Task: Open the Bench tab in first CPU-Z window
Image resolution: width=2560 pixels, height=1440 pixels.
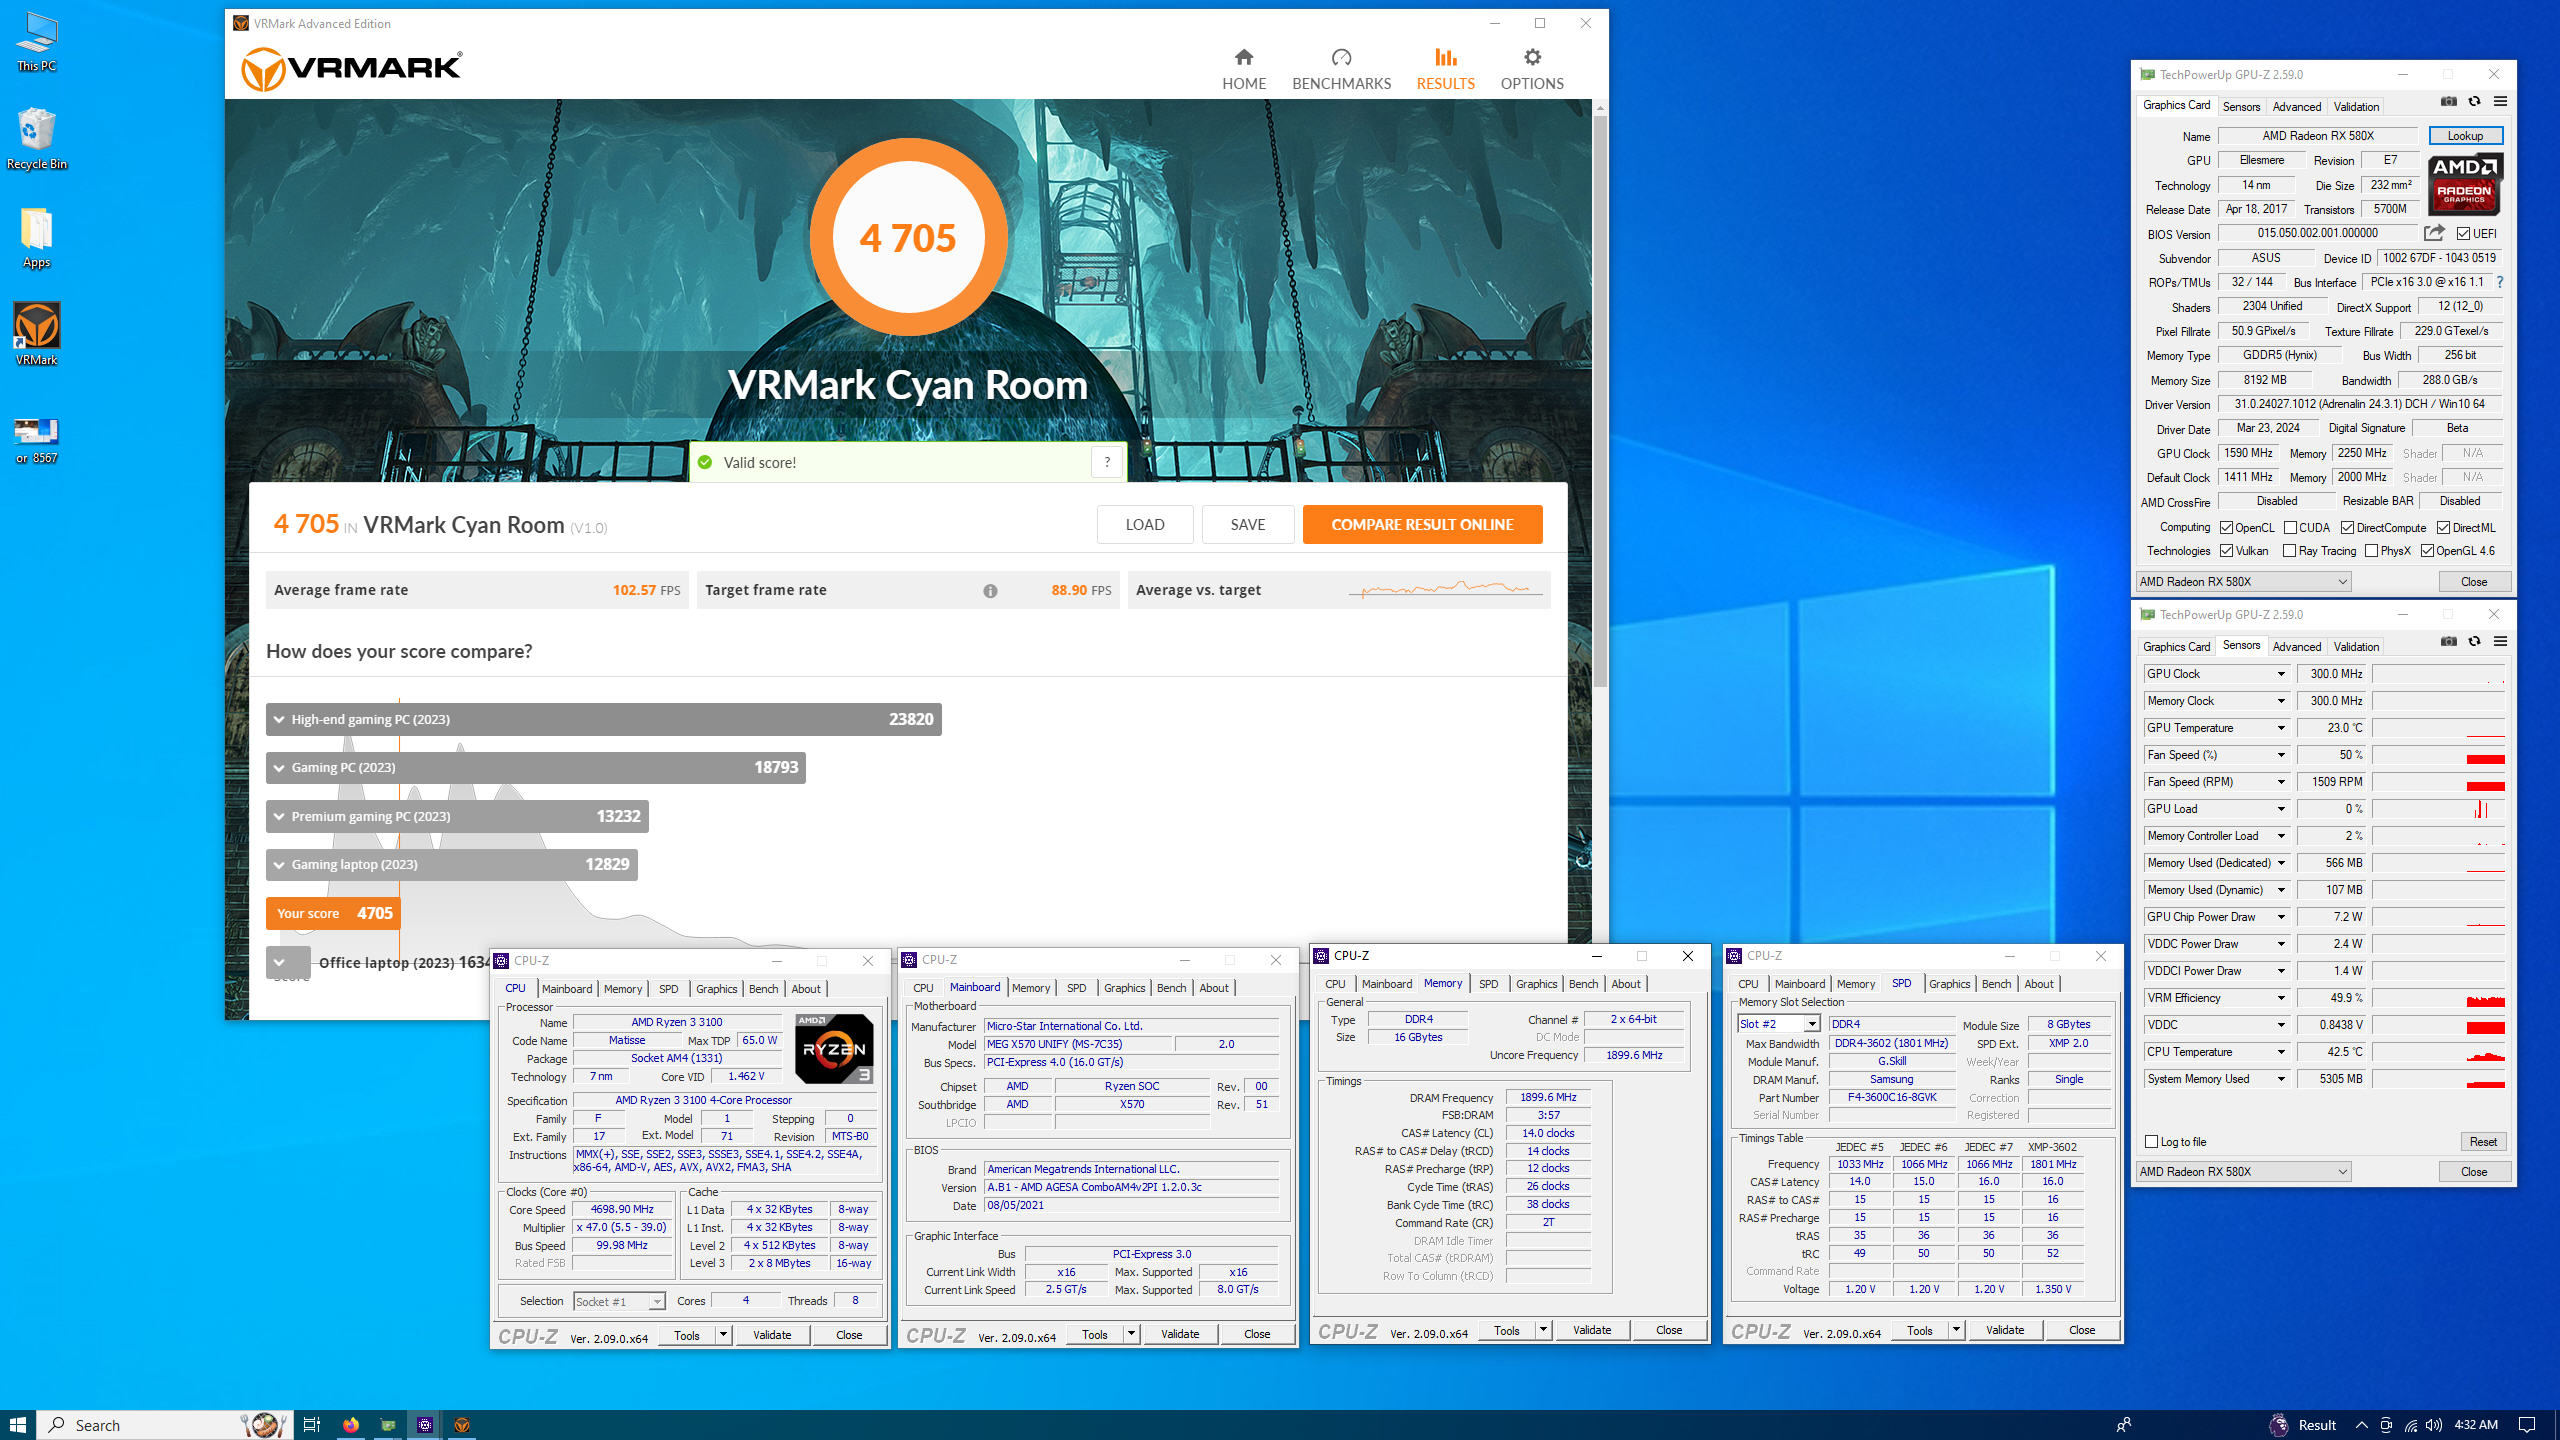Action: pyautogui.click(x=763, y=989)
